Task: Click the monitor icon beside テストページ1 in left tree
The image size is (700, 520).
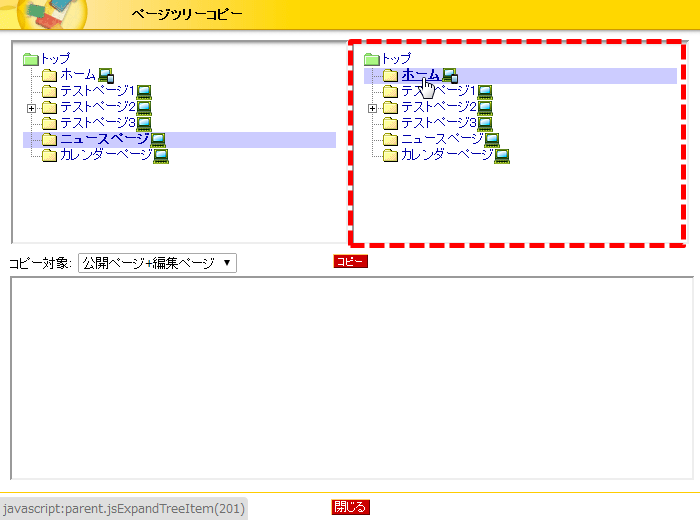Action: tap(144, 92)
